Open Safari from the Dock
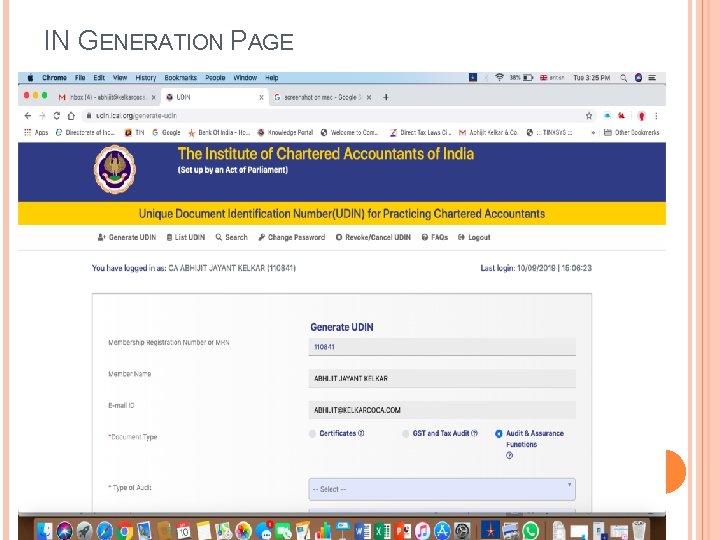The height and width of the screenshot is (540, 720). click(105, 531)
